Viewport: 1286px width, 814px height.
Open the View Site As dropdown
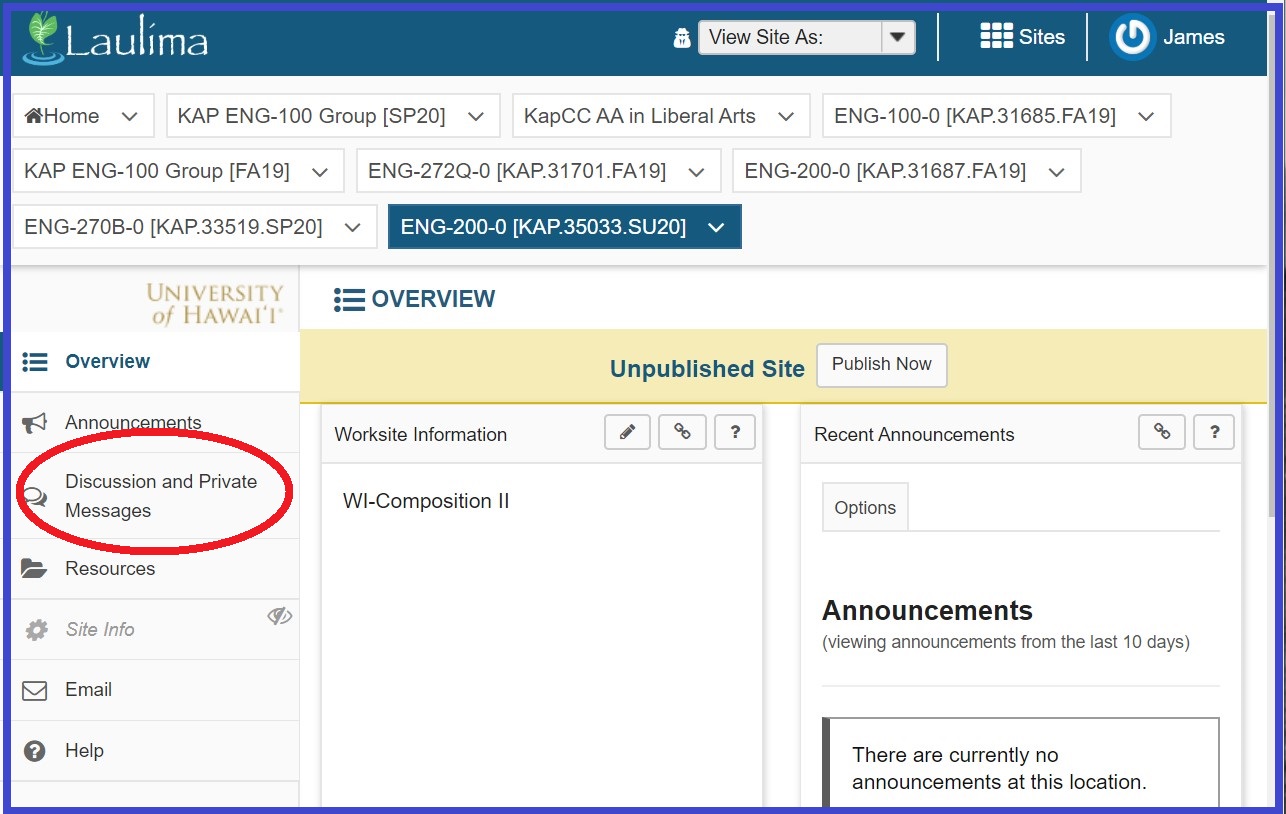click(806, 38)
